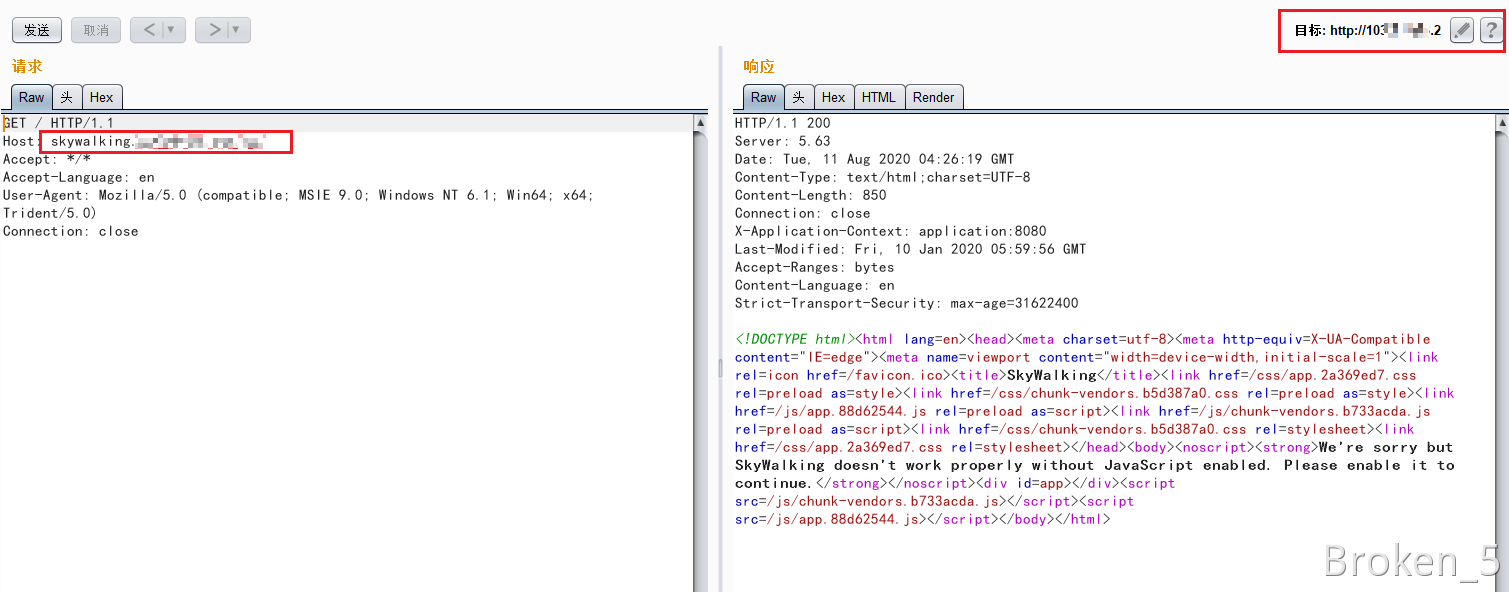Open the response Hex tab
Viewport: 1509px width, 592px height.
coord(833,97)
